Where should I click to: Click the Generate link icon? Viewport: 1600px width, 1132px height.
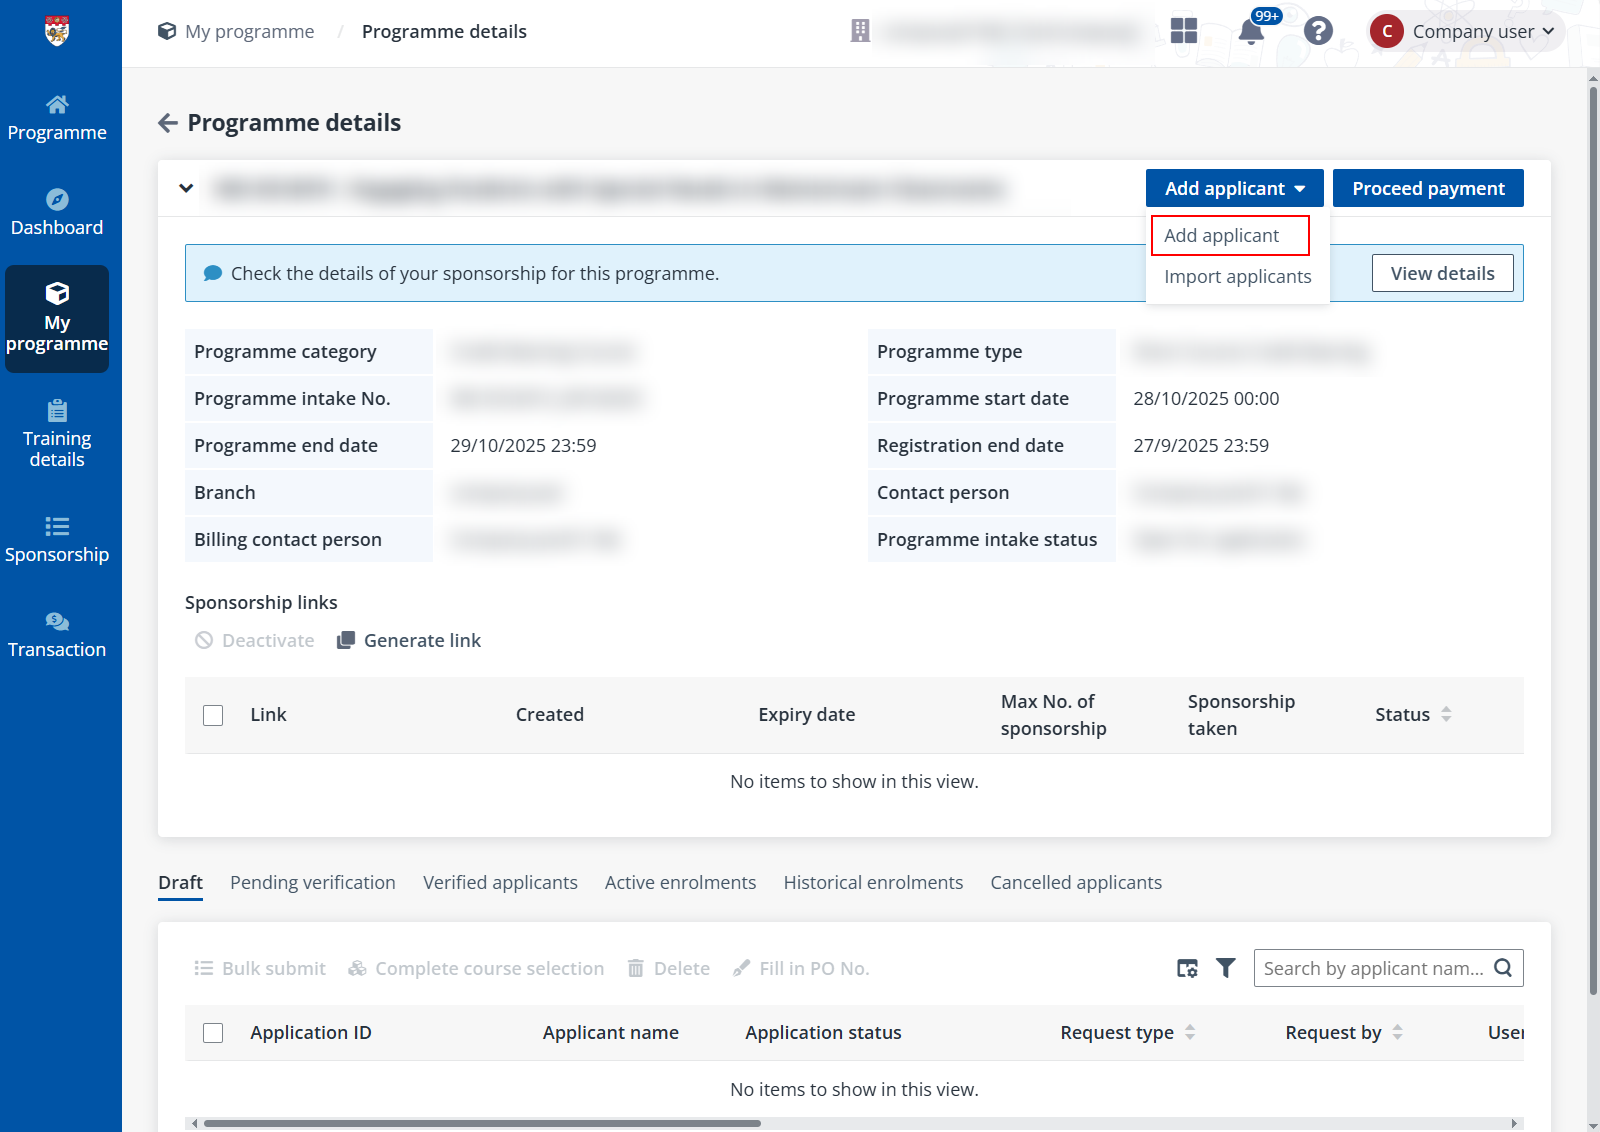[x=345, y=640]
